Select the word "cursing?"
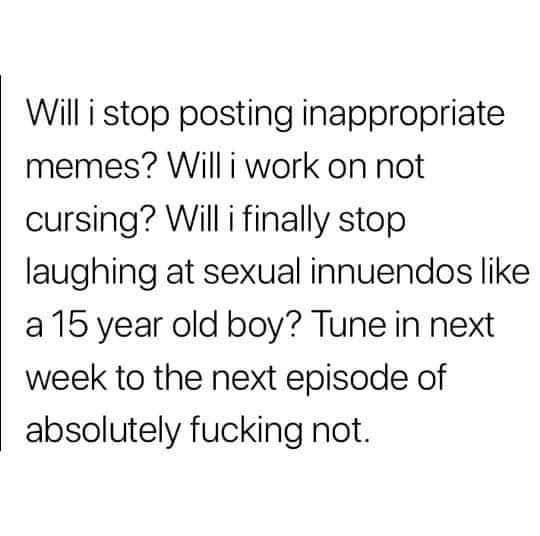Screen dimensions: 540x536 coord(90,222)
